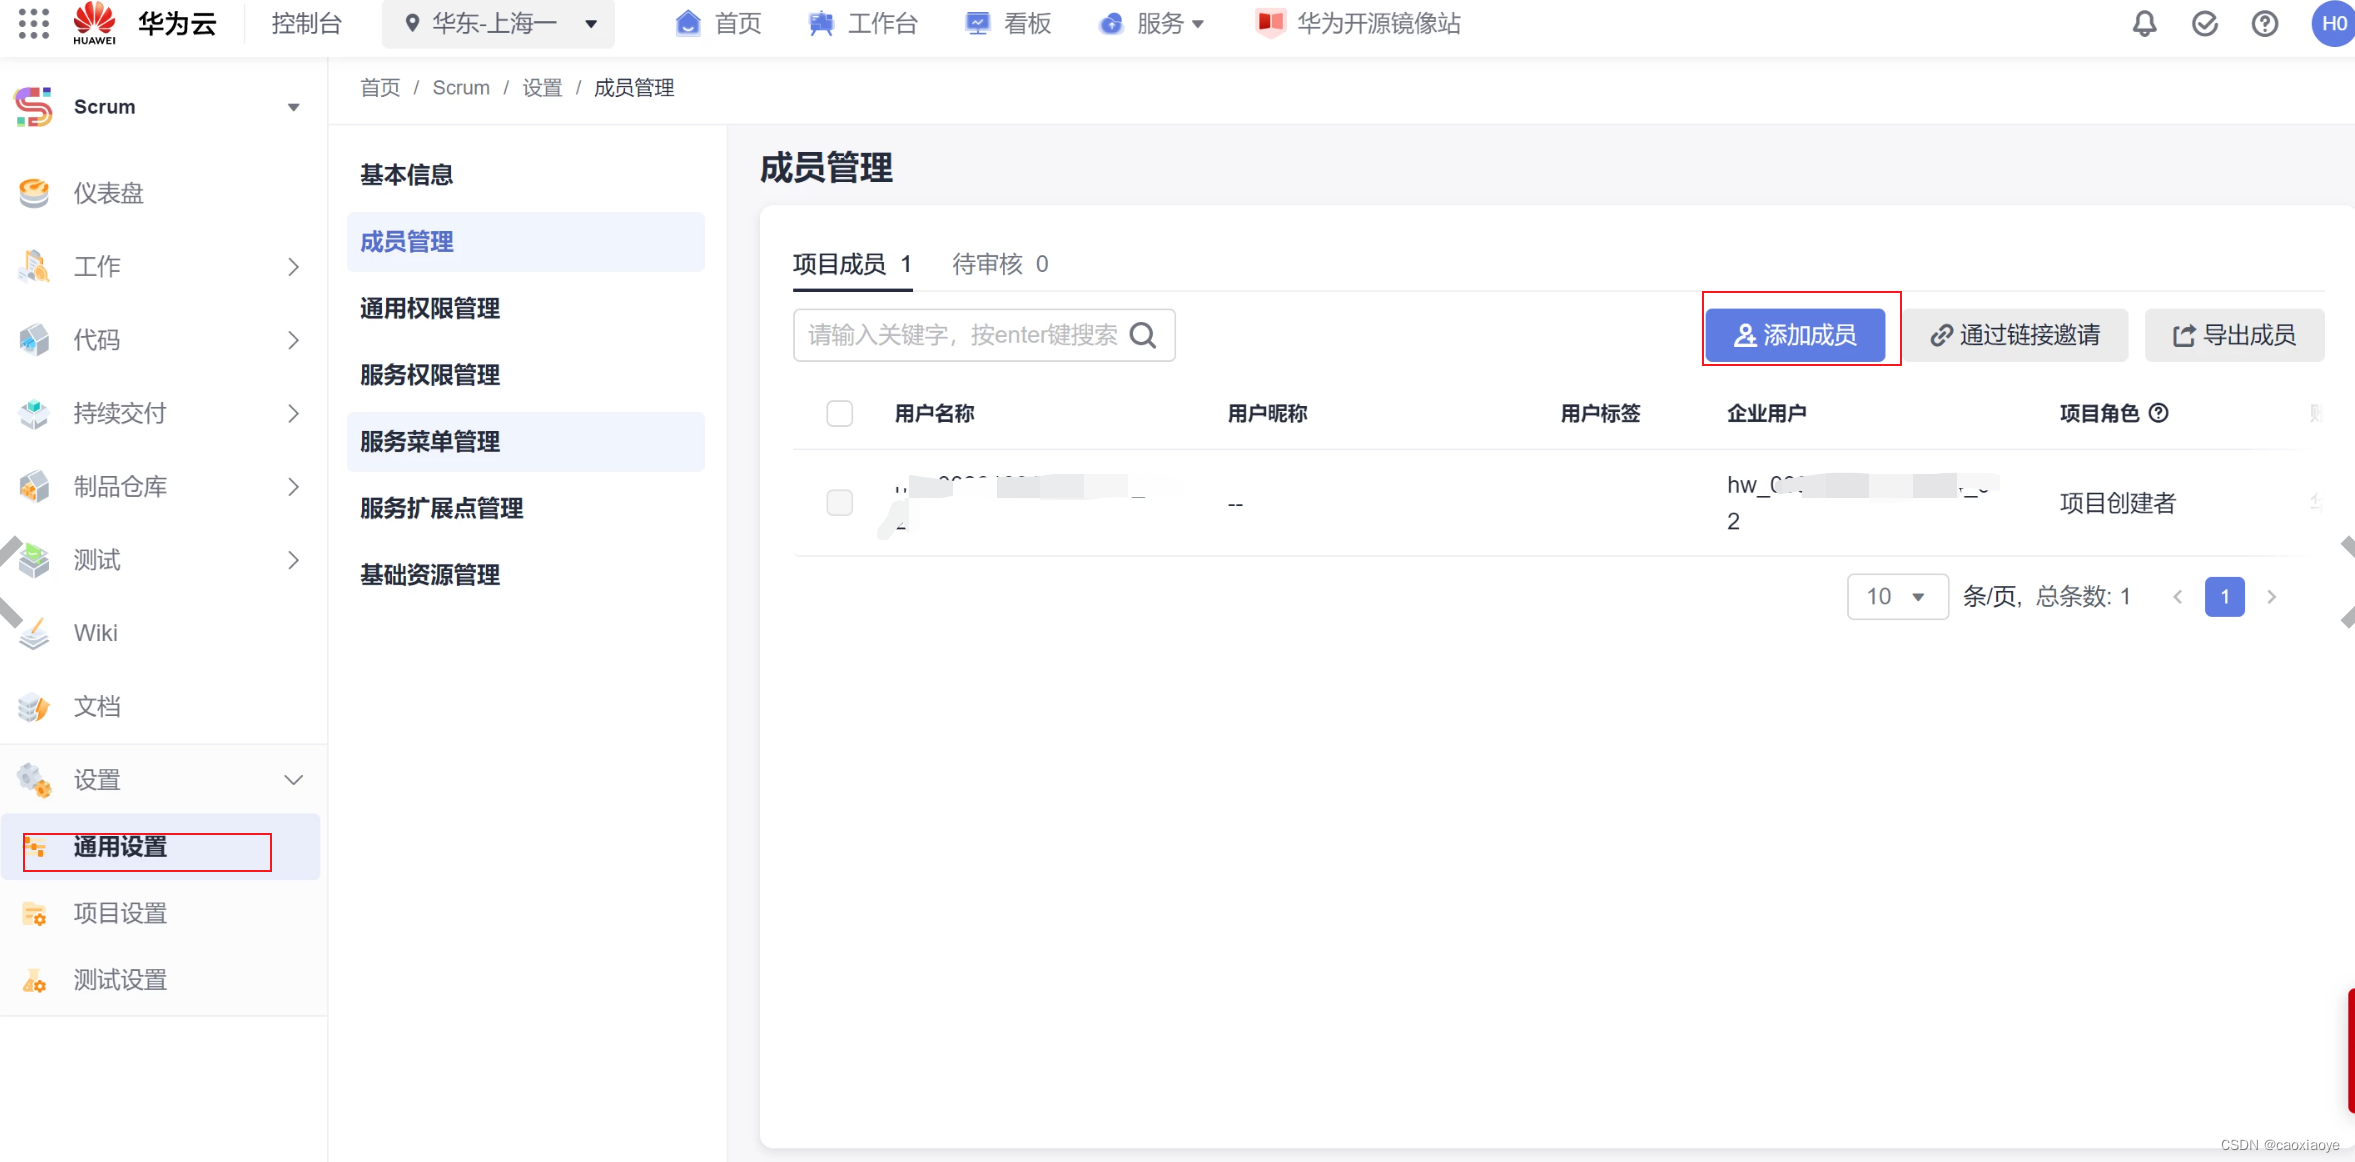This screenshot has width=2355, height=1162.
Task: Open the help question mark icon
Action: pyautogui.click(x=2264, y=24)
